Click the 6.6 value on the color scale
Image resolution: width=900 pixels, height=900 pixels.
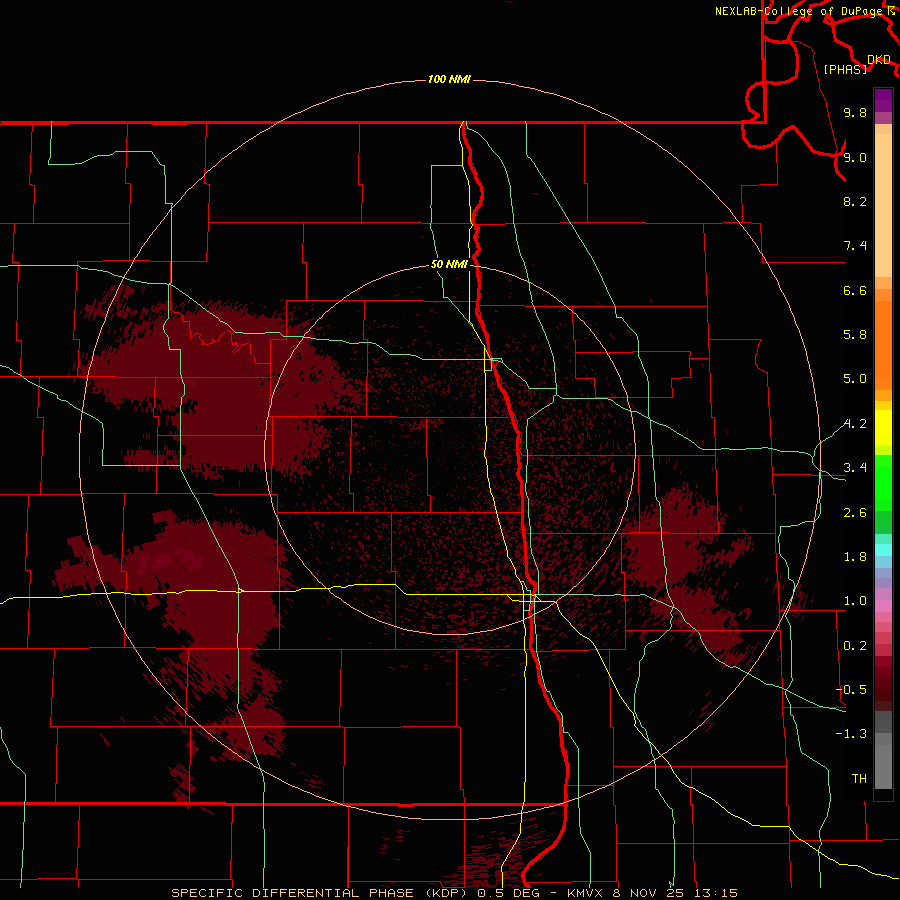(855, 290)
